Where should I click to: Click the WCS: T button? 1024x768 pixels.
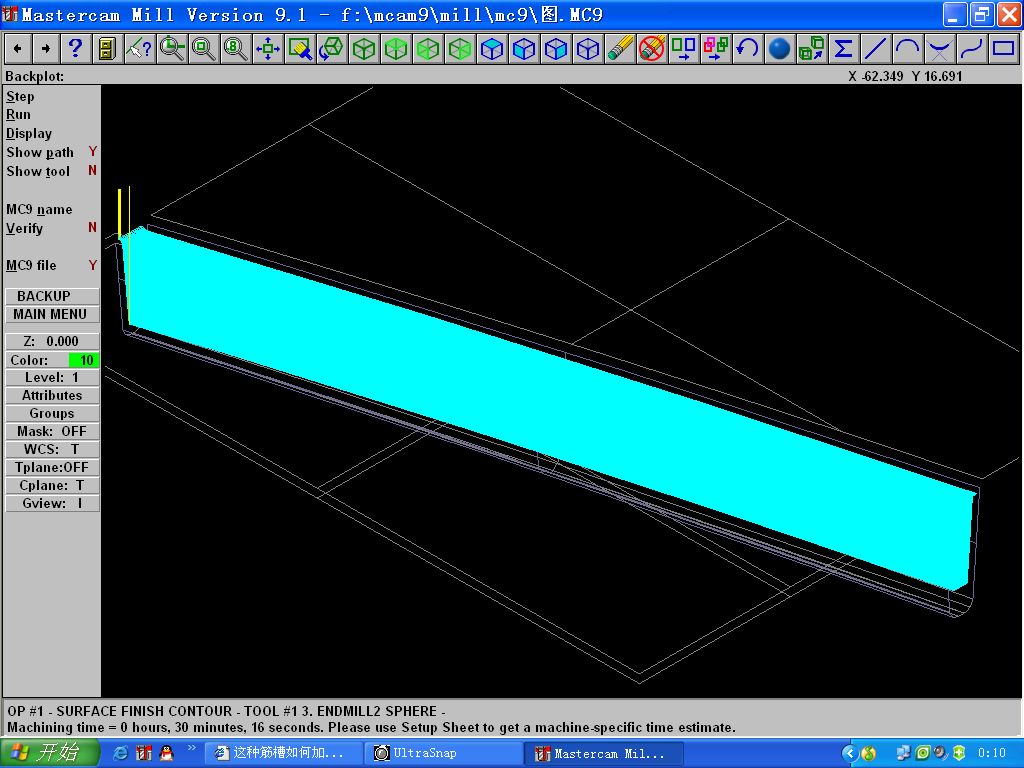point(52,449)
